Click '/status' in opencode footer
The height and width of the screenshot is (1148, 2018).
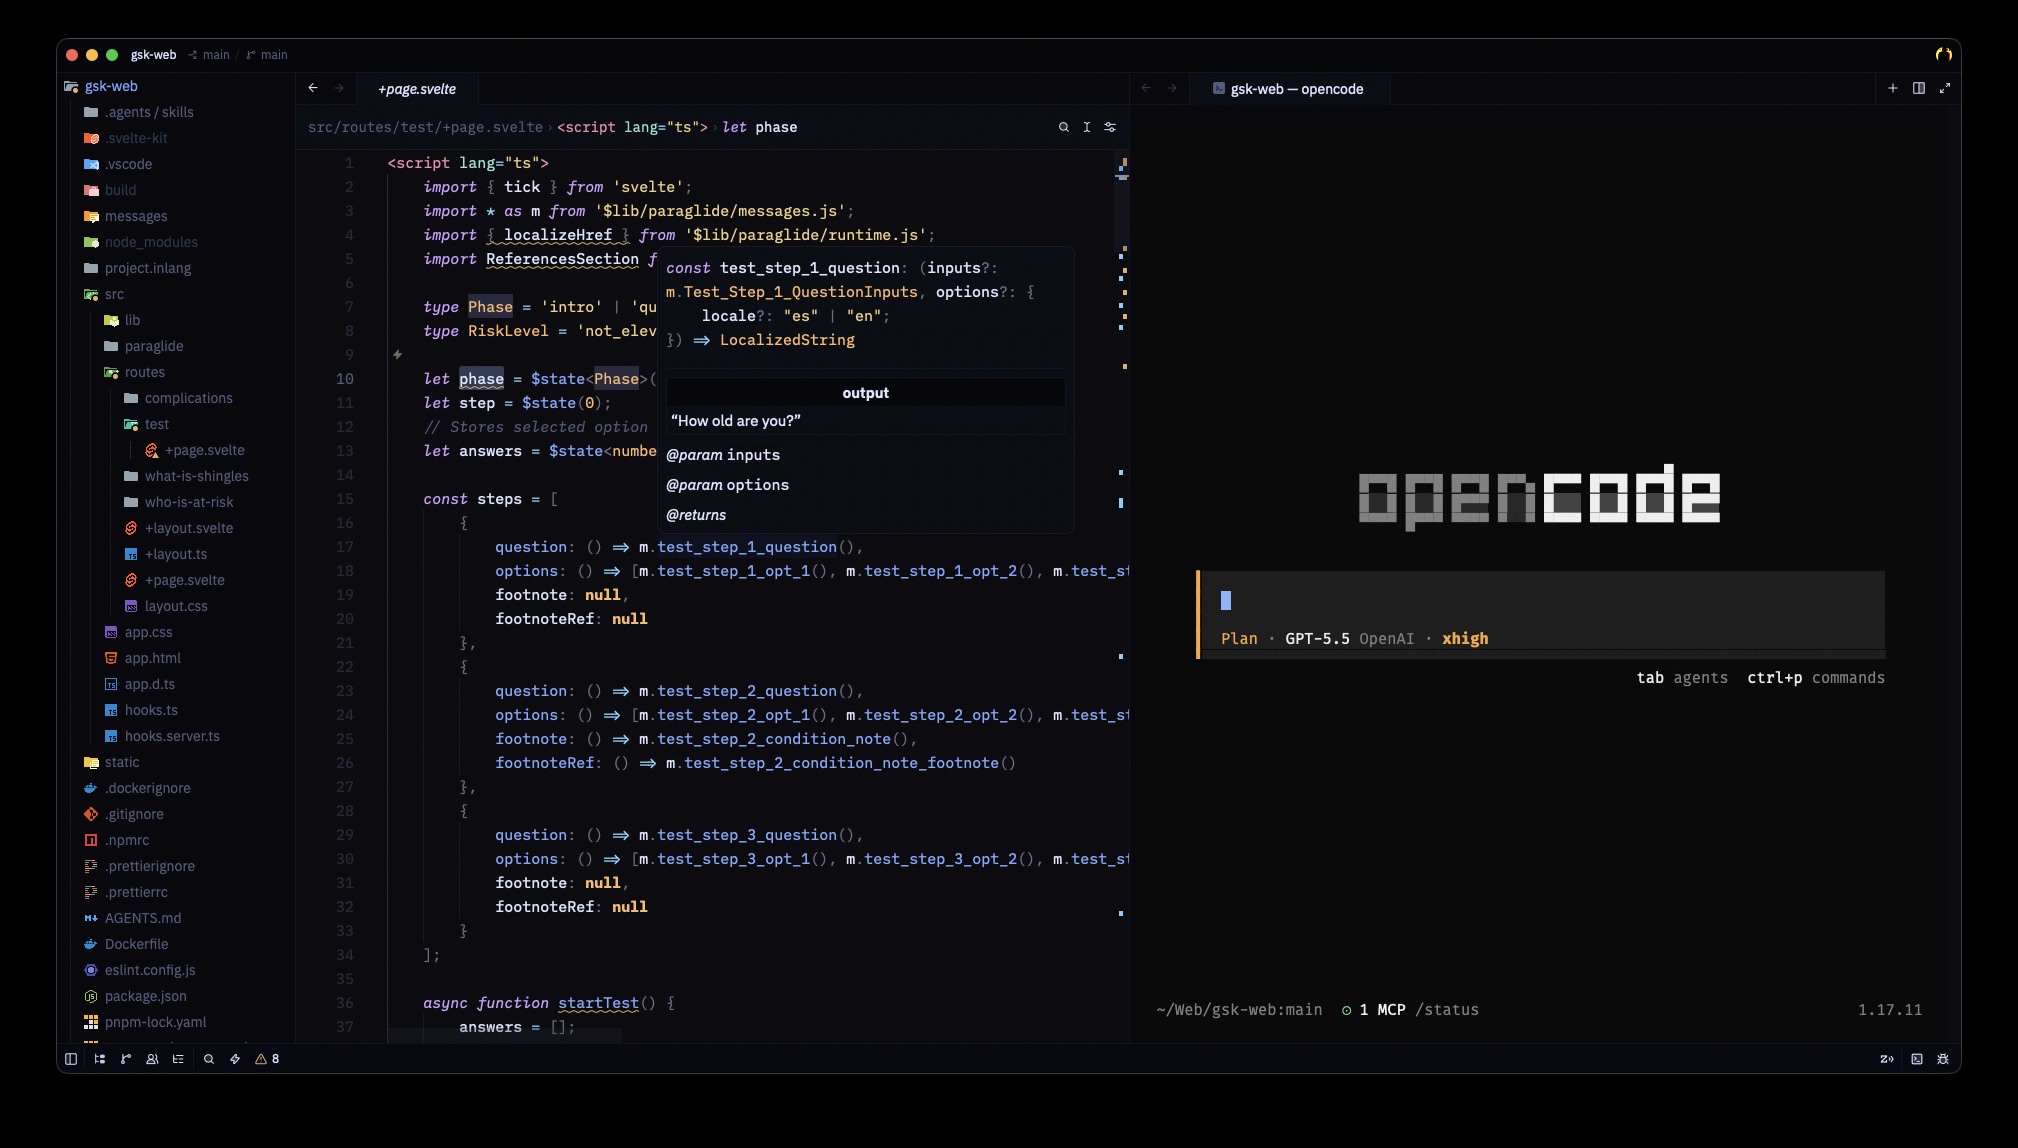1447,1010
